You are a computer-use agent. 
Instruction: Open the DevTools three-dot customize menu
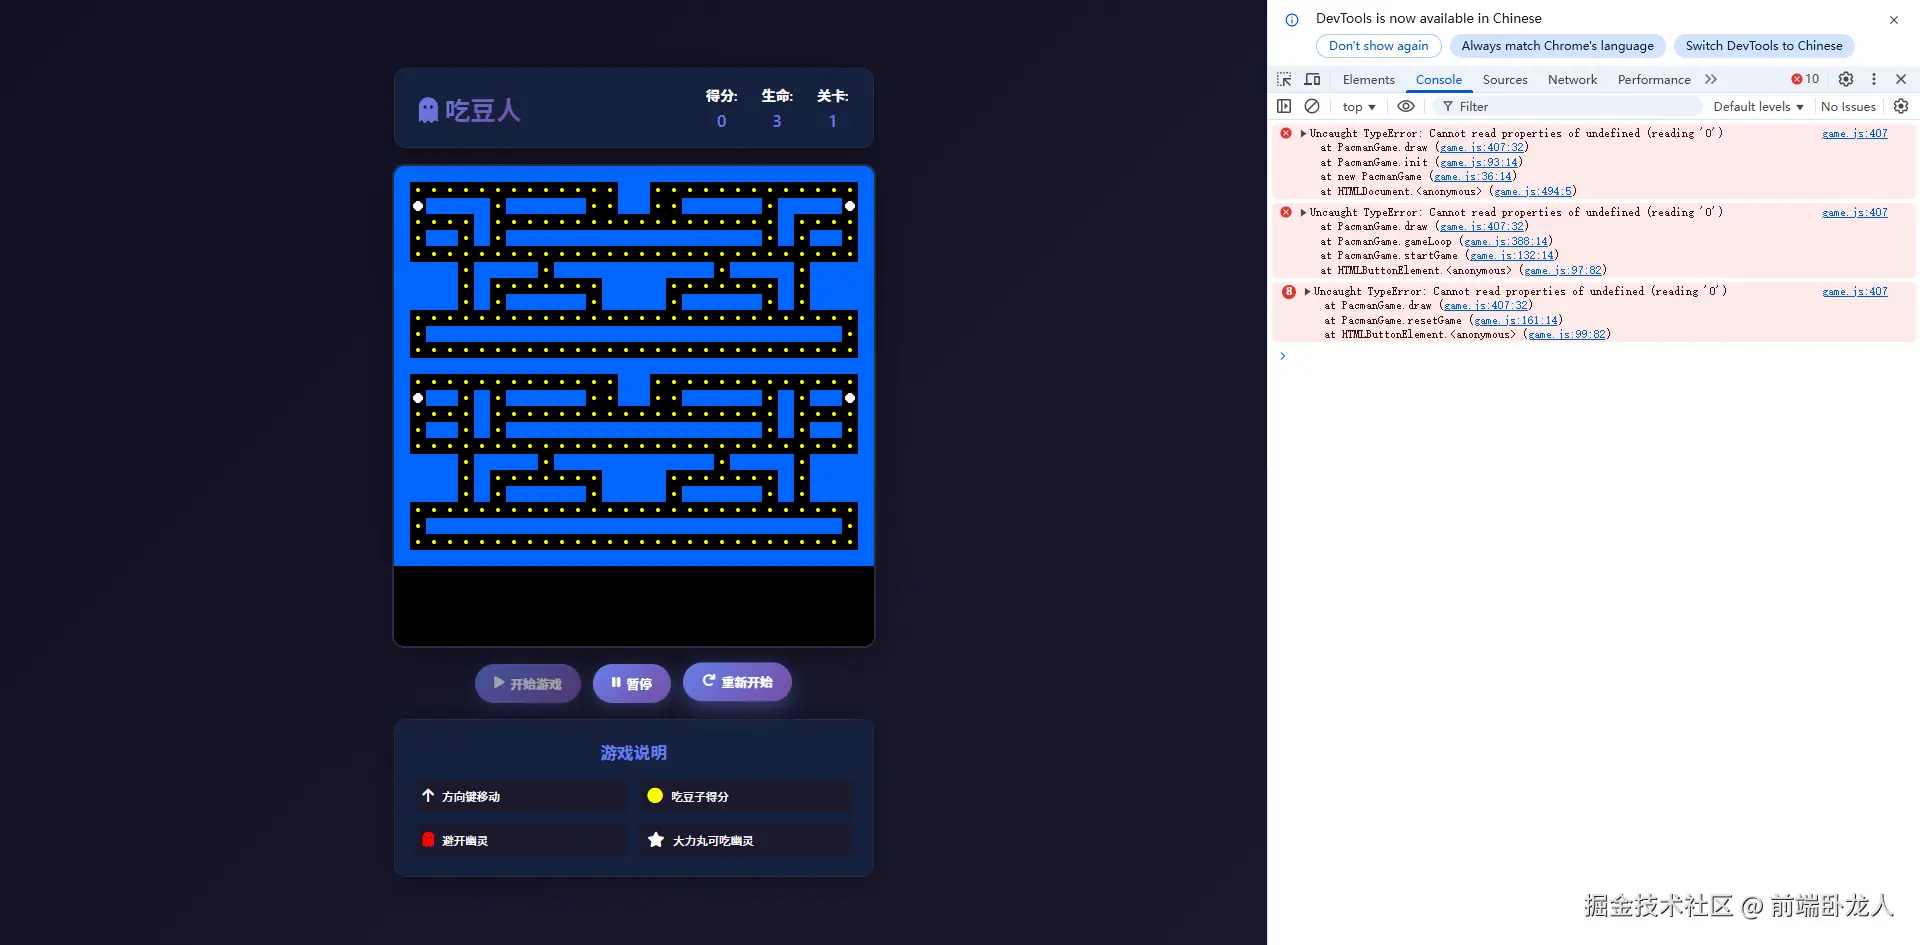click(1874, 79)
